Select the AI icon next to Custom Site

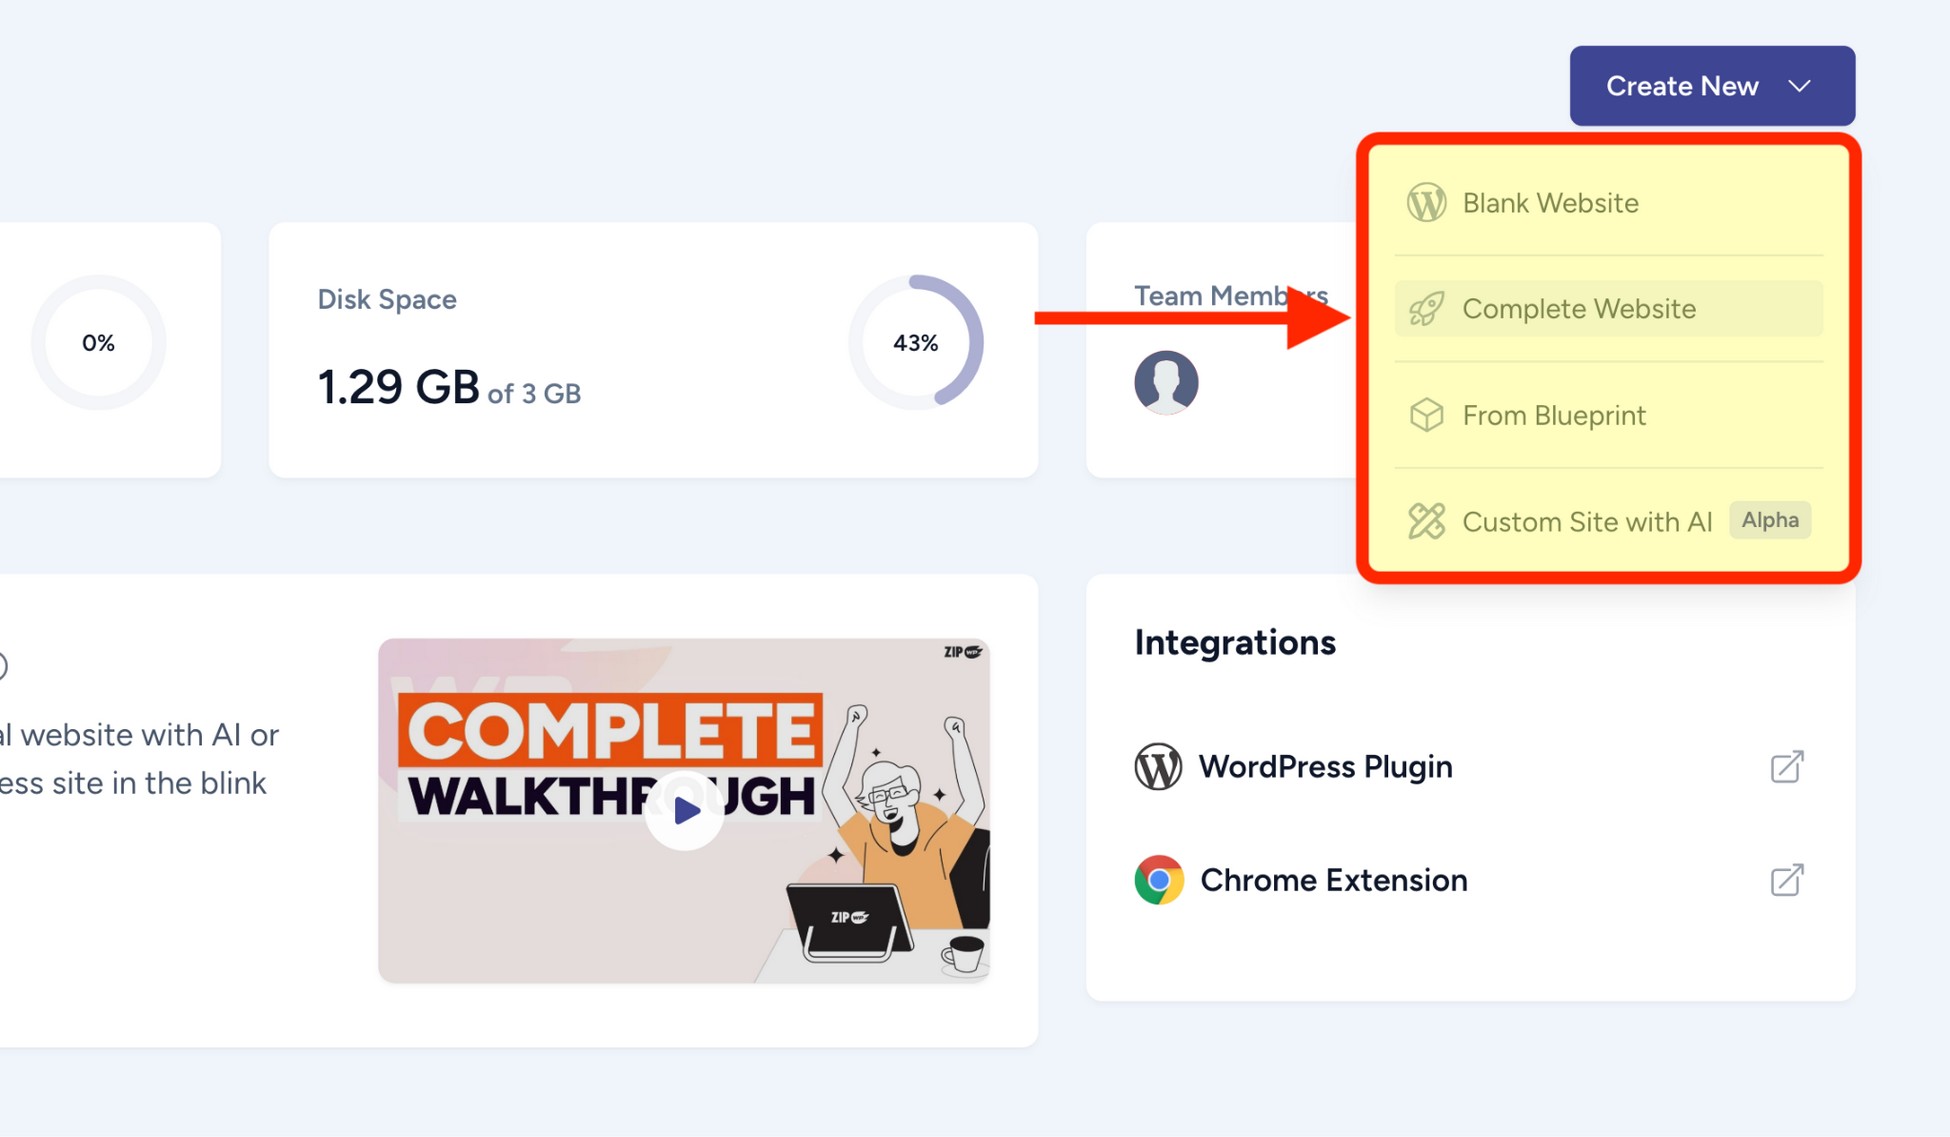[x=1427, y=521]
